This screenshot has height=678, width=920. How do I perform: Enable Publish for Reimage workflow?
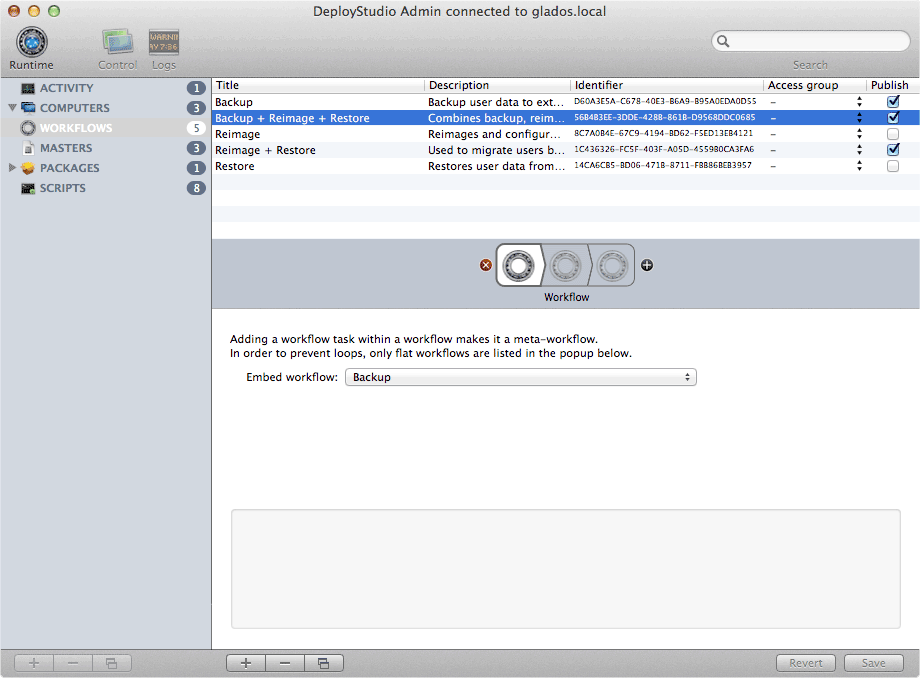(x=893, y=134)
